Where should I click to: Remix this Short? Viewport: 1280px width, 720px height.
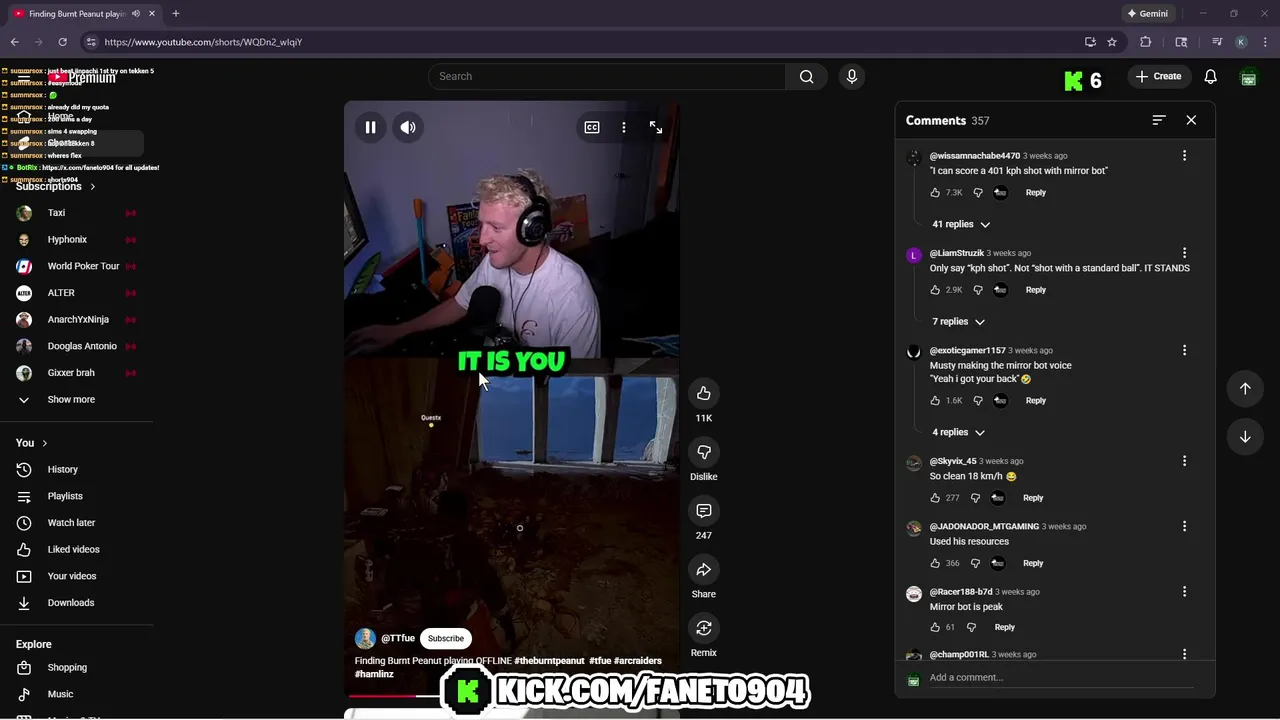click(x=704, y=628)
